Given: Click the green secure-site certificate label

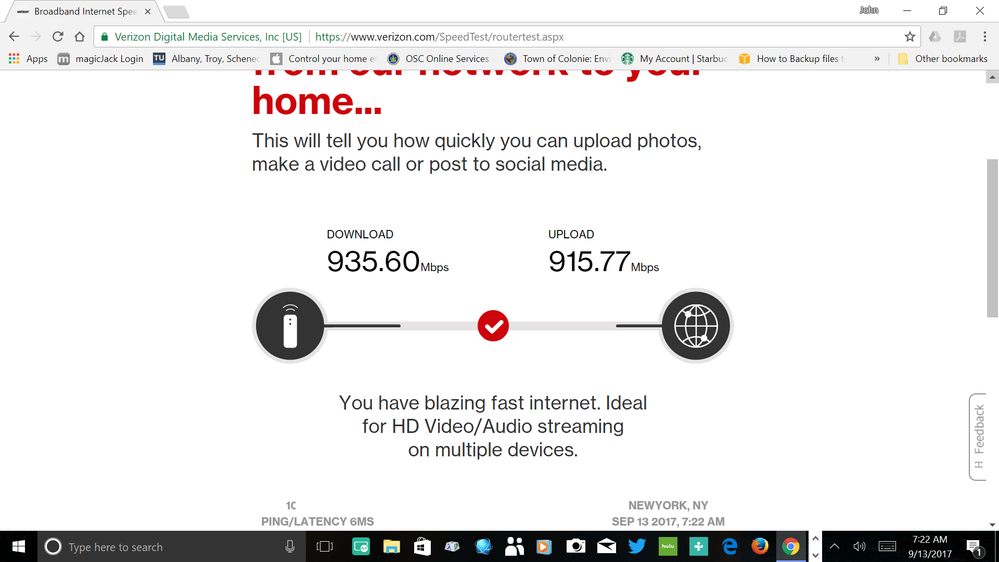Looking at the screenshot, I should [x=201, y=37].
